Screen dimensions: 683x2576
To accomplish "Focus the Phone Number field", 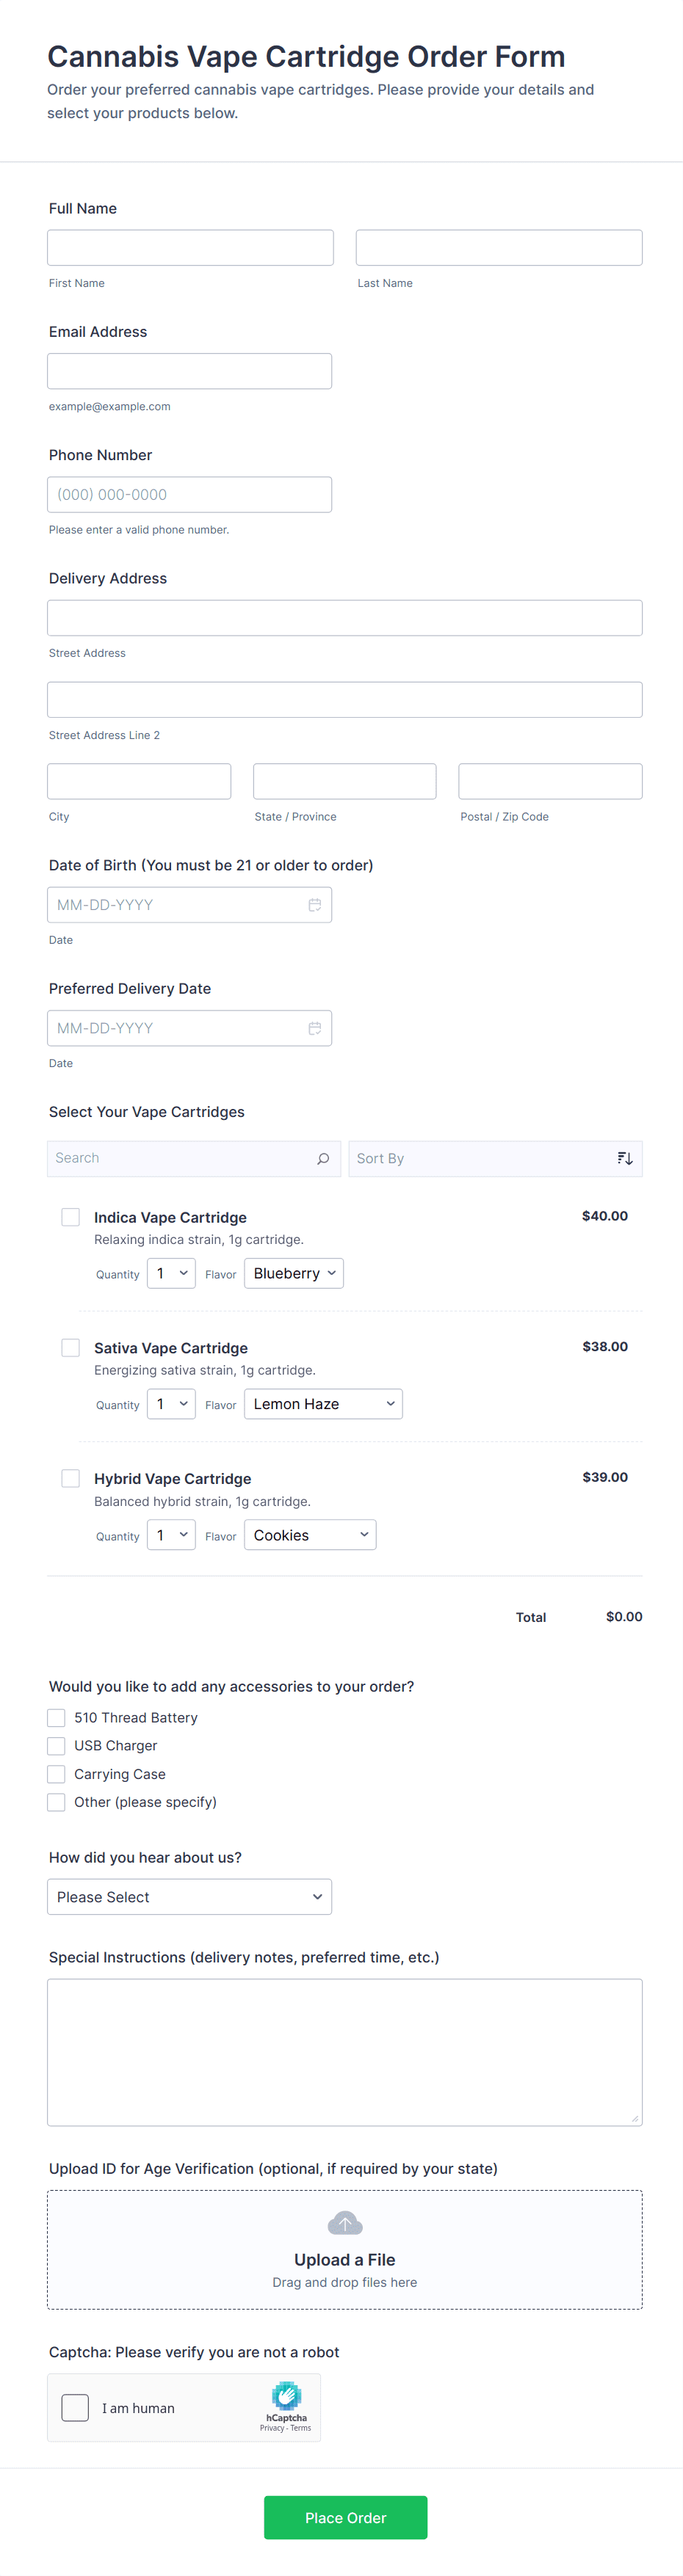I will 189,495.
